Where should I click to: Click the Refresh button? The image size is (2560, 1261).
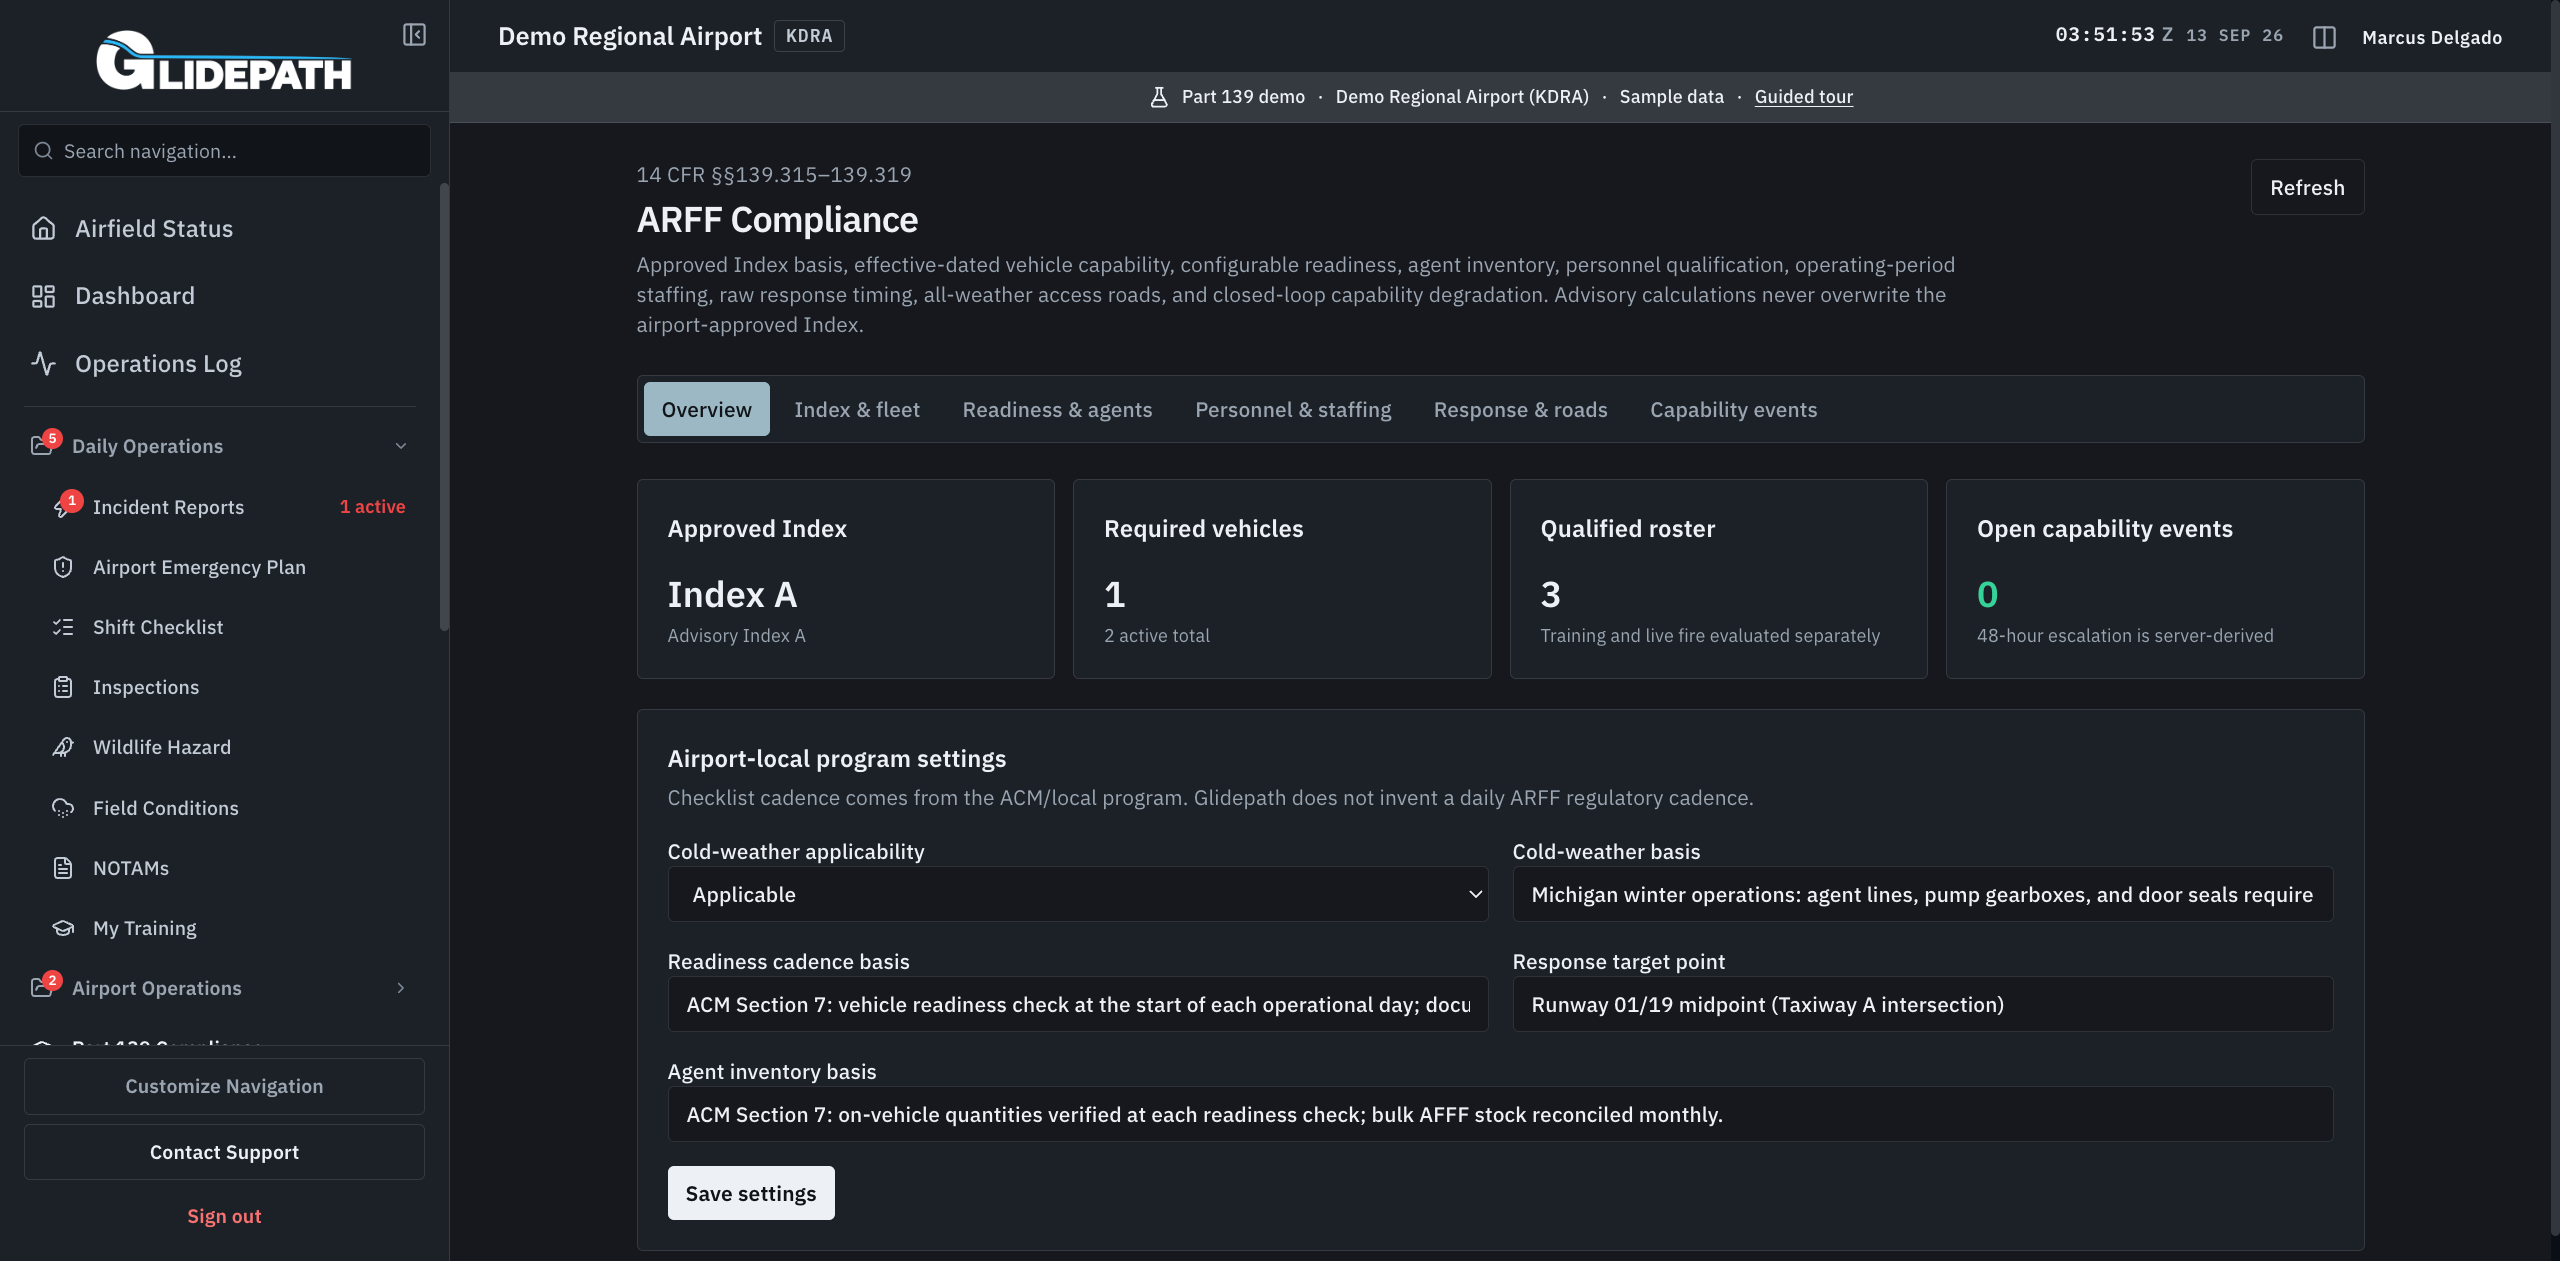(2307, 187)
